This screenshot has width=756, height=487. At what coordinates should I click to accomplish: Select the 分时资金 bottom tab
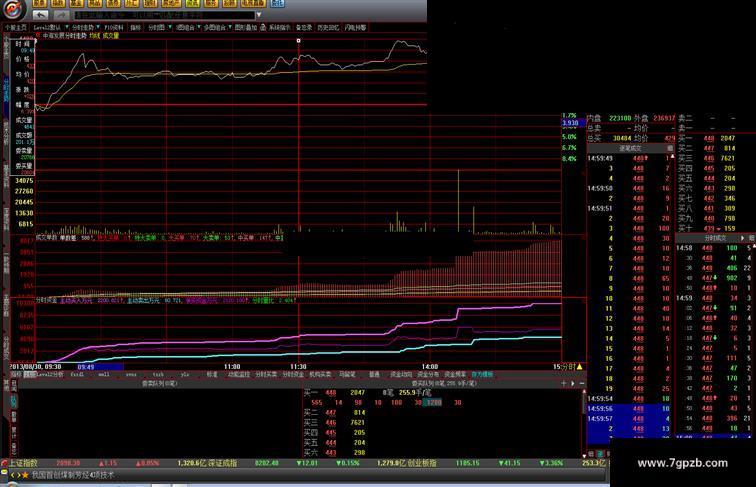(293, 374)
